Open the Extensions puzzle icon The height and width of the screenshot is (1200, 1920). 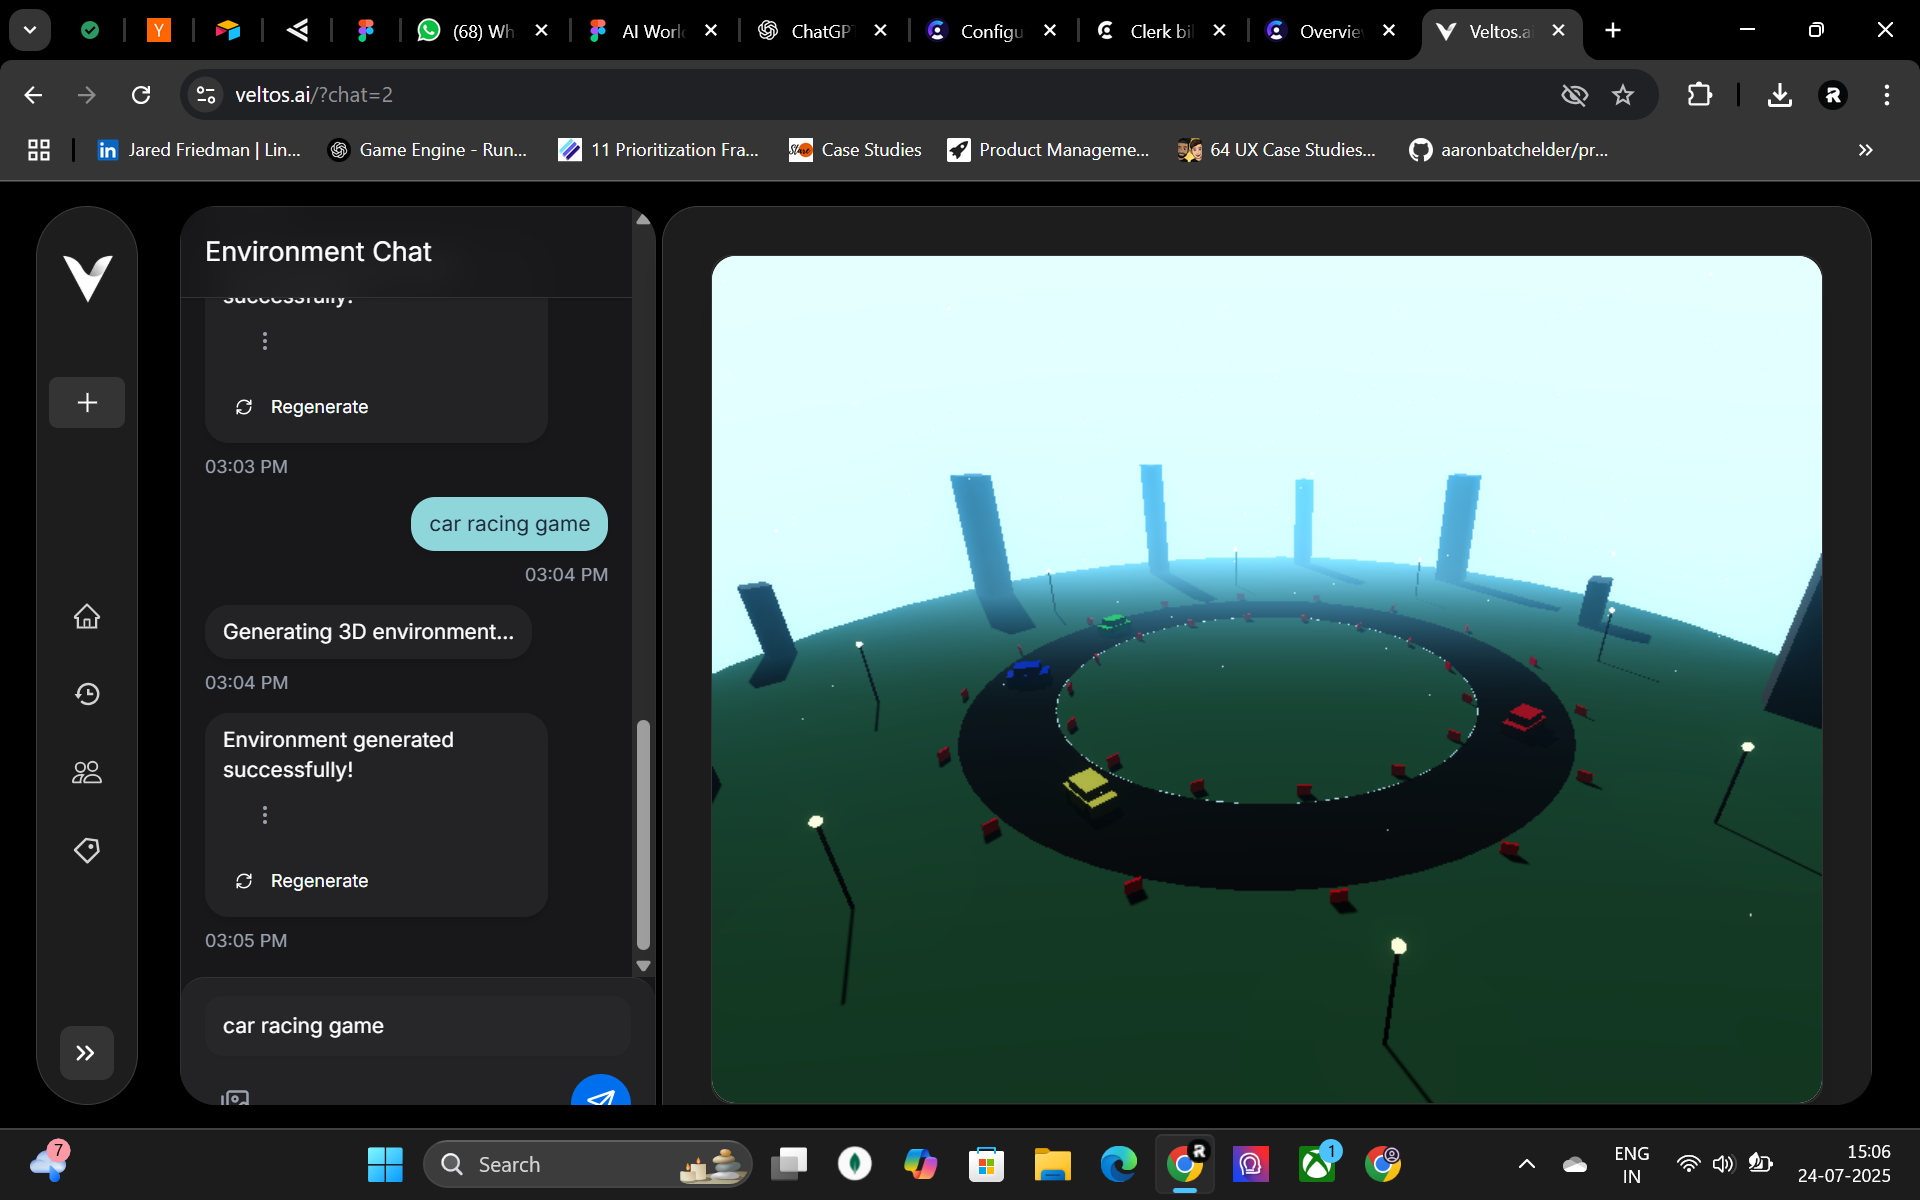tap(1699, 95)
